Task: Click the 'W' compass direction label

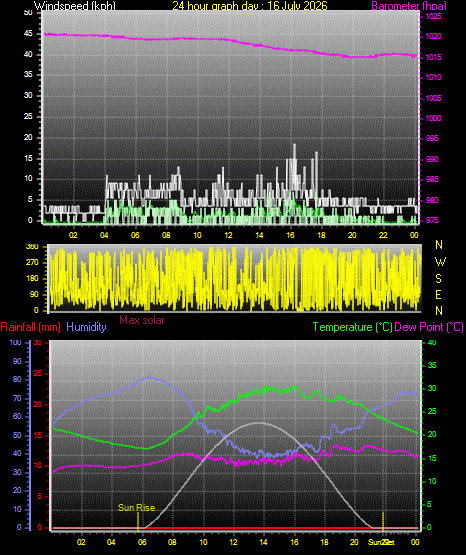Action: point(440,262)
